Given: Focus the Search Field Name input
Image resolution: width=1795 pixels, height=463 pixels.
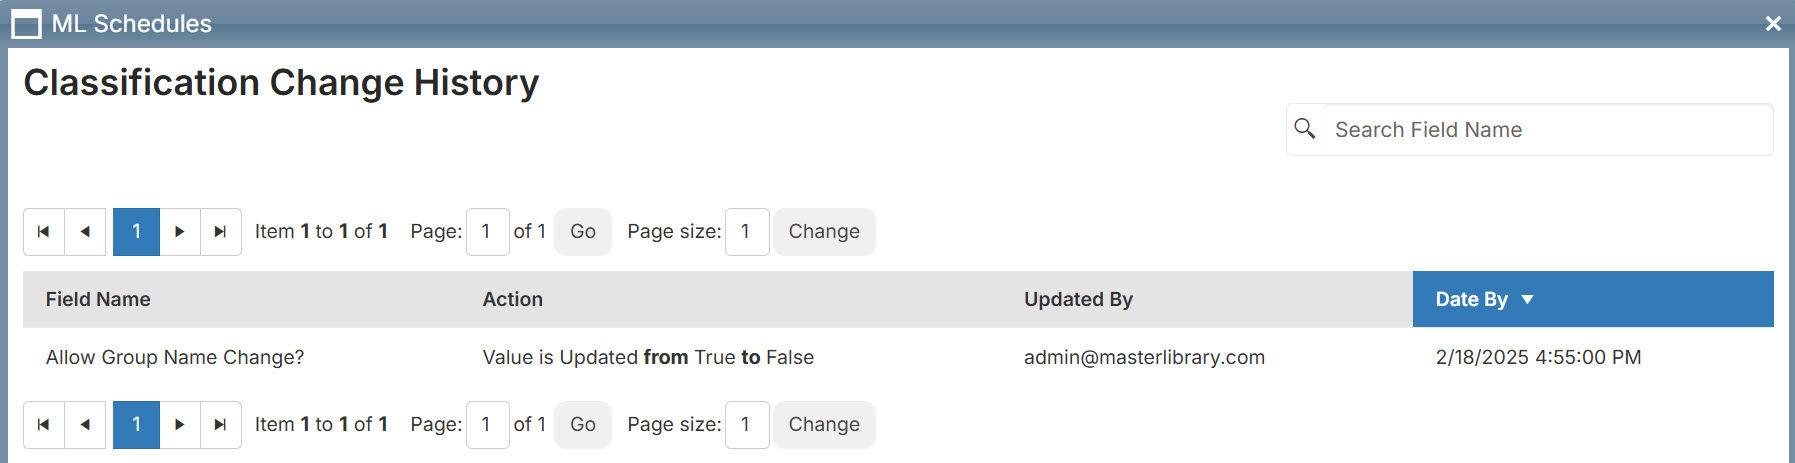Looking at the screenshot, I should point(1548,130).
